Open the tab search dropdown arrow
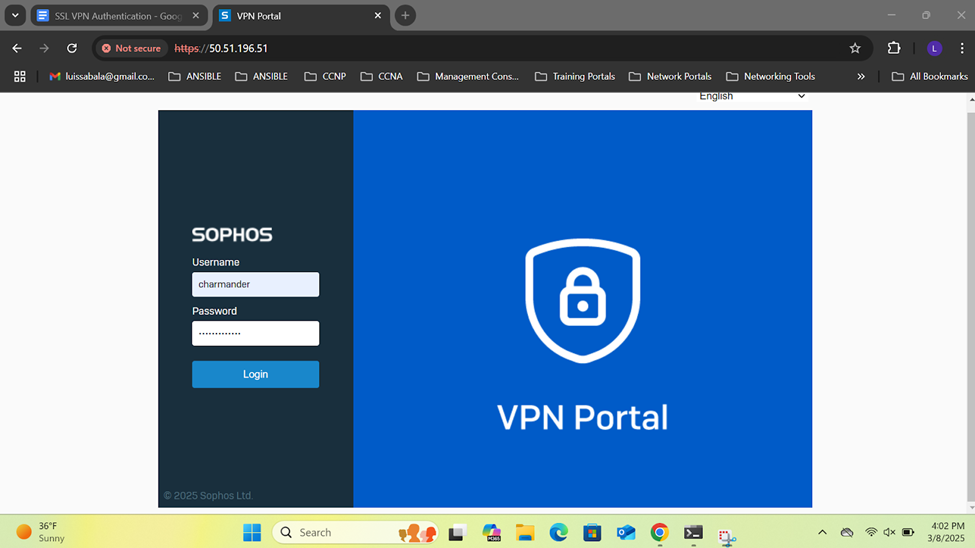This screenshot has height=548, width=975. pos(15,16)
